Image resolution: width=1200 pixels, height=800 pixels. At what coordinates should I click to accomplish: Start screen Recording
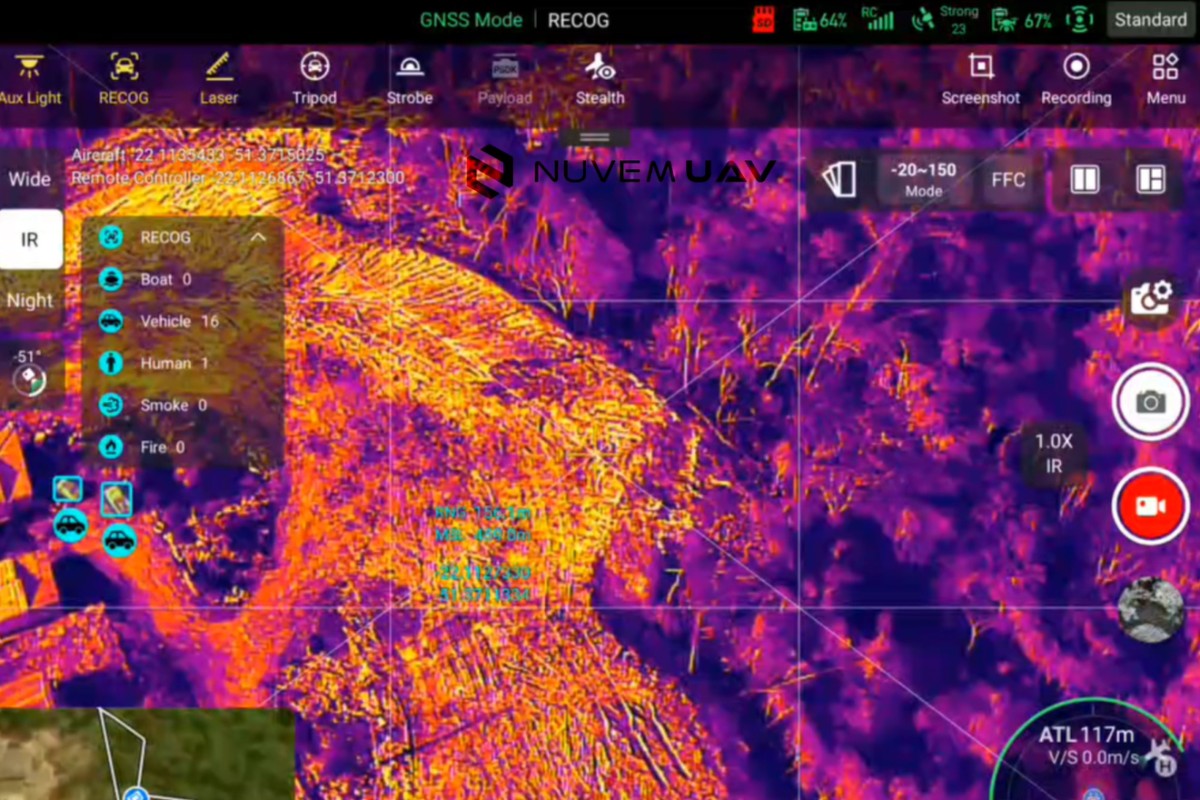[1076, 79]
